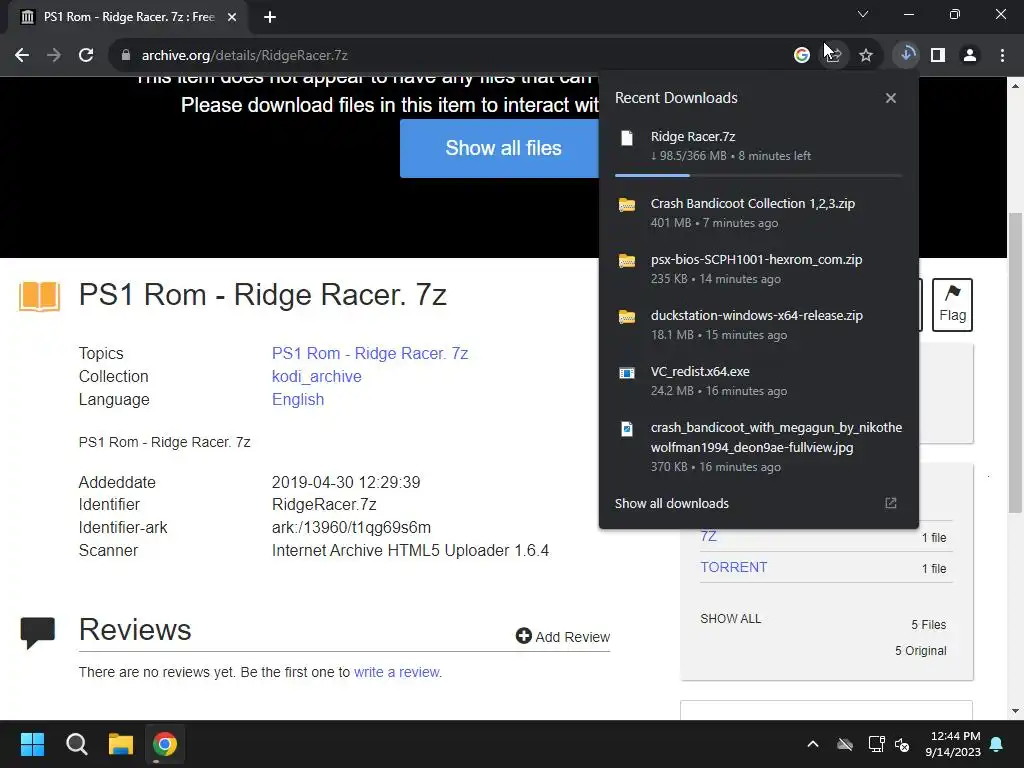1024x768 pixels.
Task: Toggle the Chrome downloads button
Action: tap(906, 54)
